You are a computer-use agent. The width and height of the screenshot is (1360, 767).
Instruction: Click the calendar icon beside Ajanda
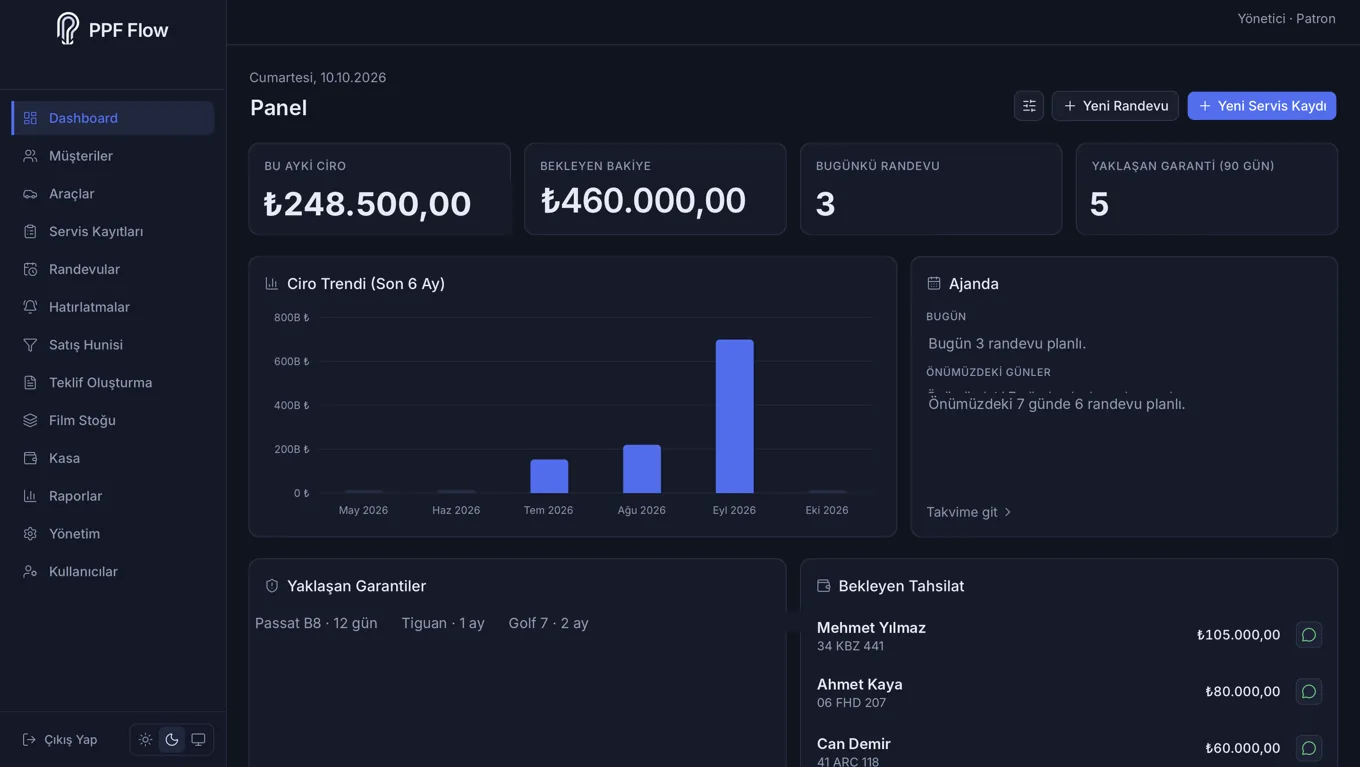[934, 284]
